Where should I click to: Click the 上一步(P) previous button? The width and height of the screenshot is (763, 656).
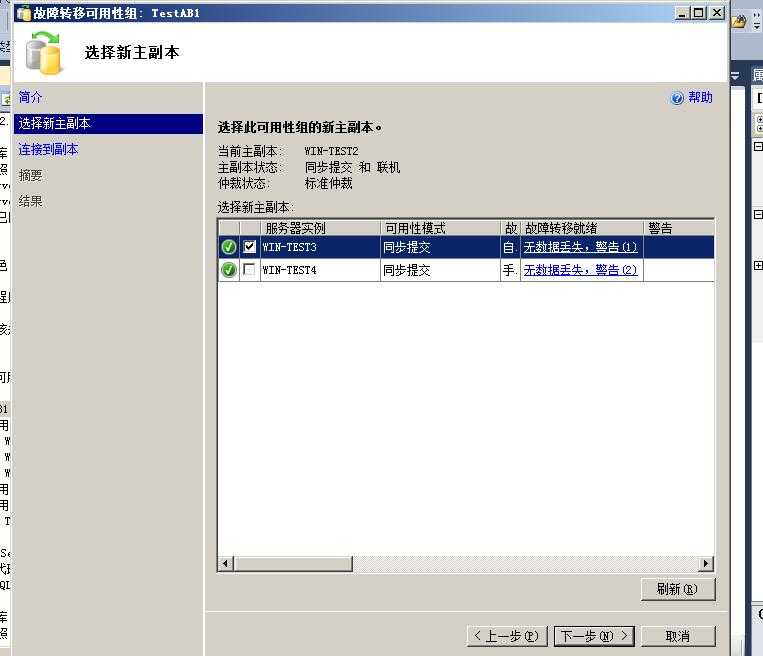[x=507, y=636]
